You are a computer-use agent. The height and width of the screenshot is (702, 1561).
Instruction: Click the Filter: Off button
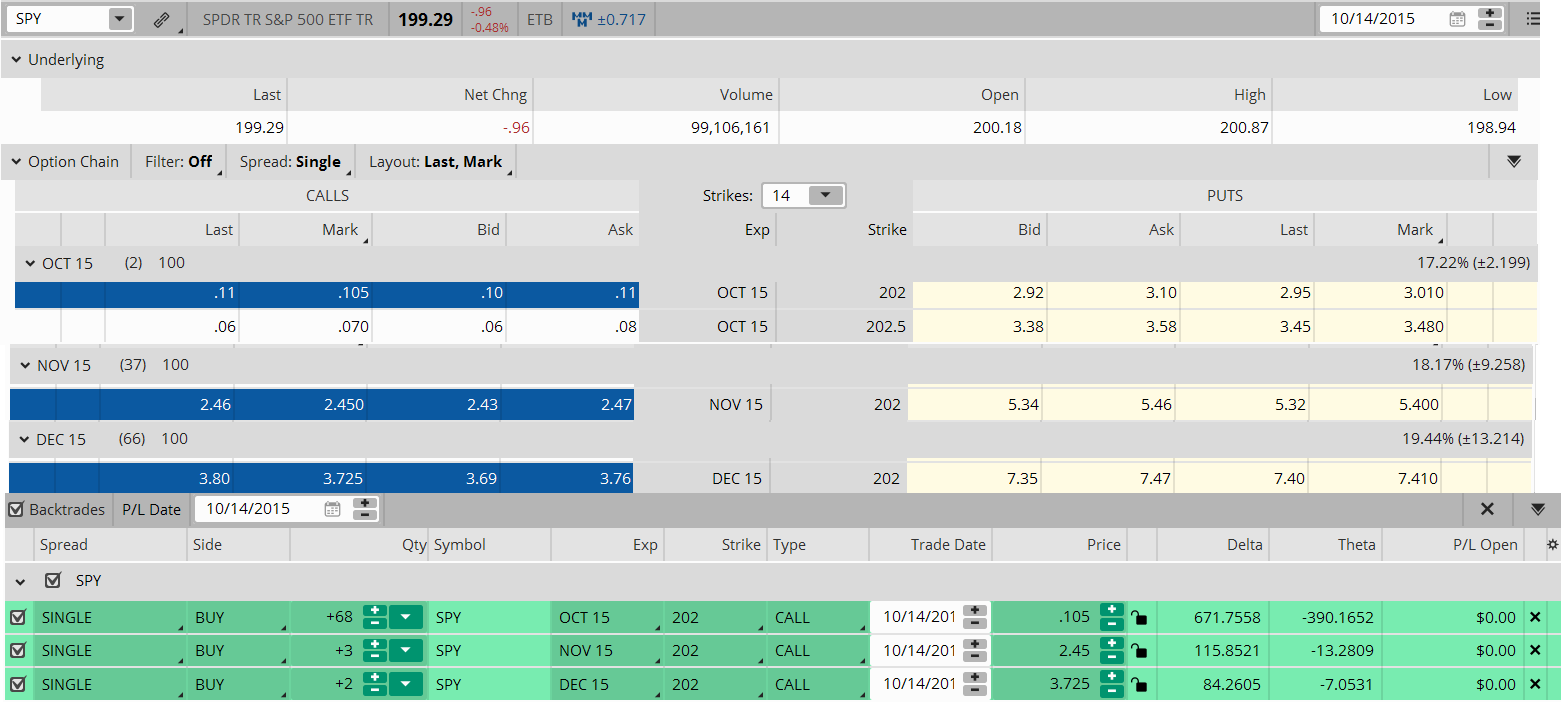(178, 162)
